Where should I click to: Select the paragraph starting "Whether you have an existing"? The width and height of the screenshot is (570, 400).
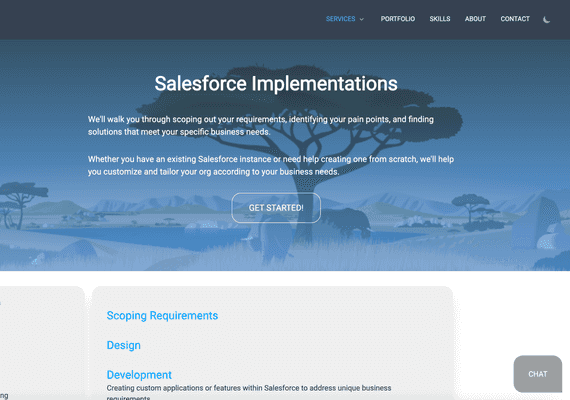(271, 165)
